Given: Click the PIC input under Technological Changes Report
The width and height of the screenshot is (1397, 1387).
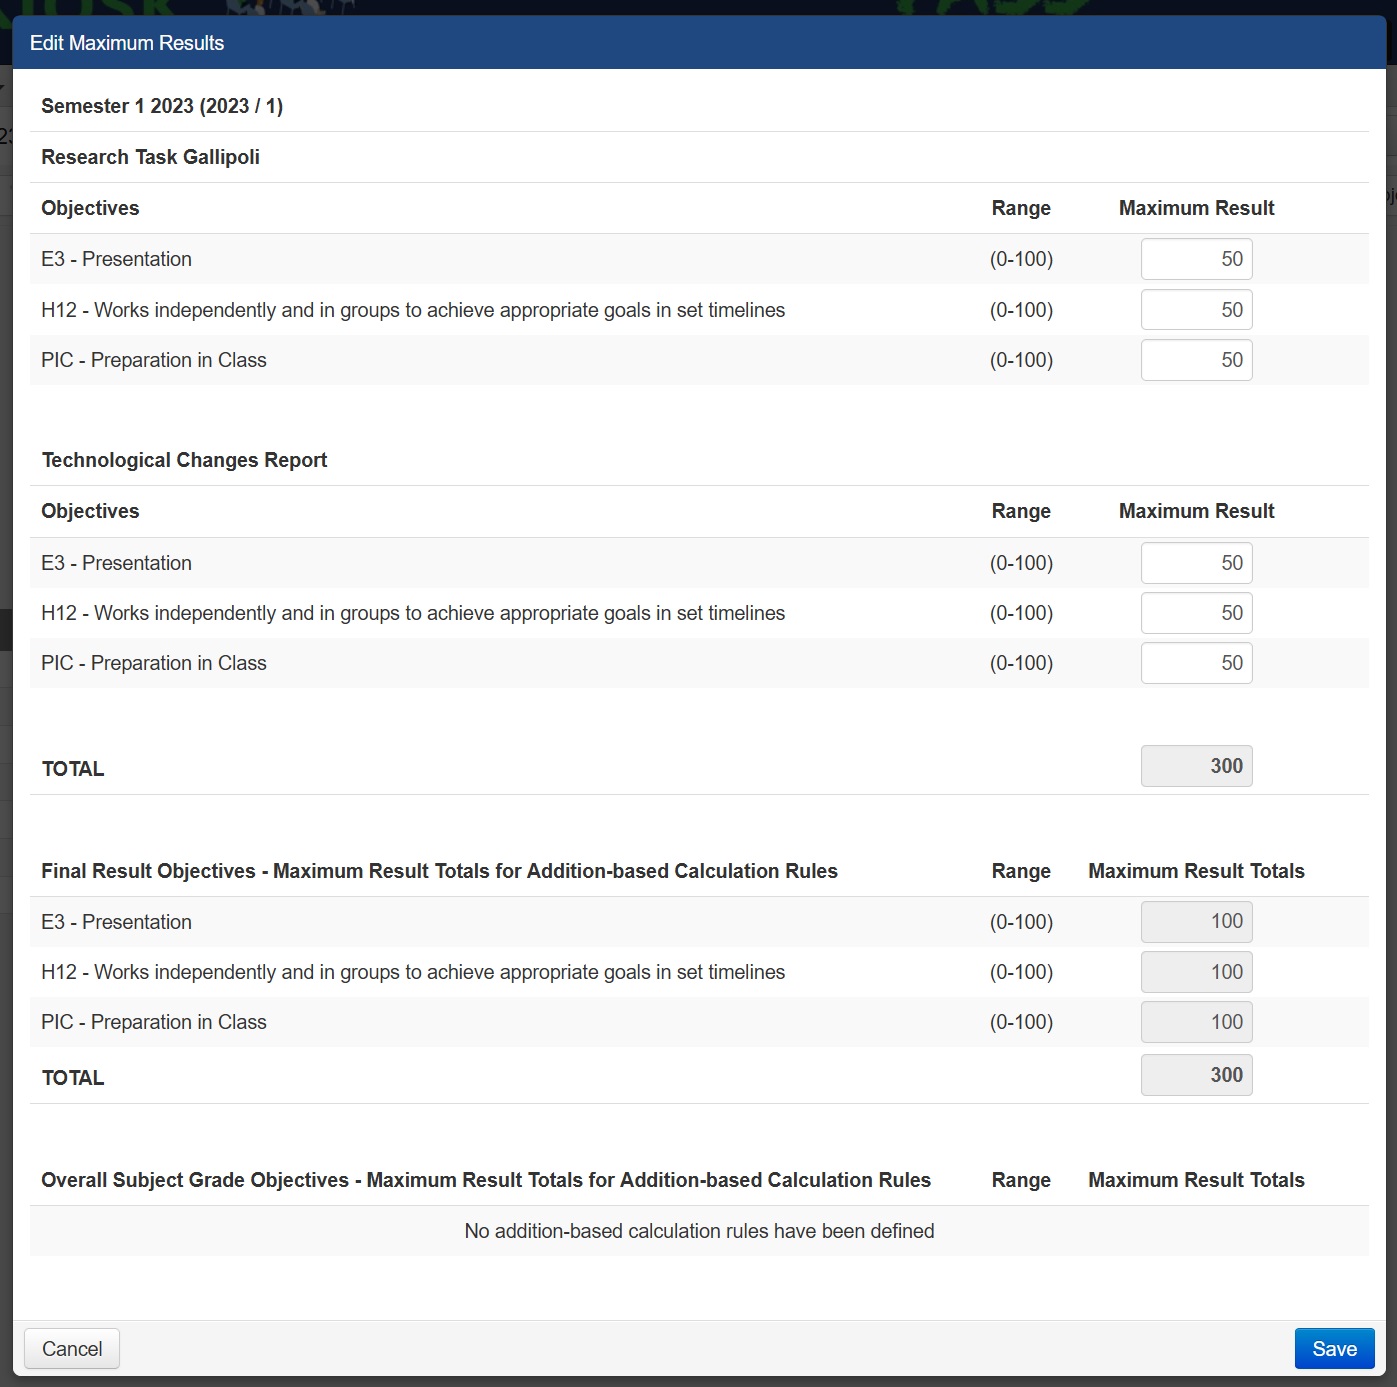Looking at the screenshot, I should [x=1196, y=662].
